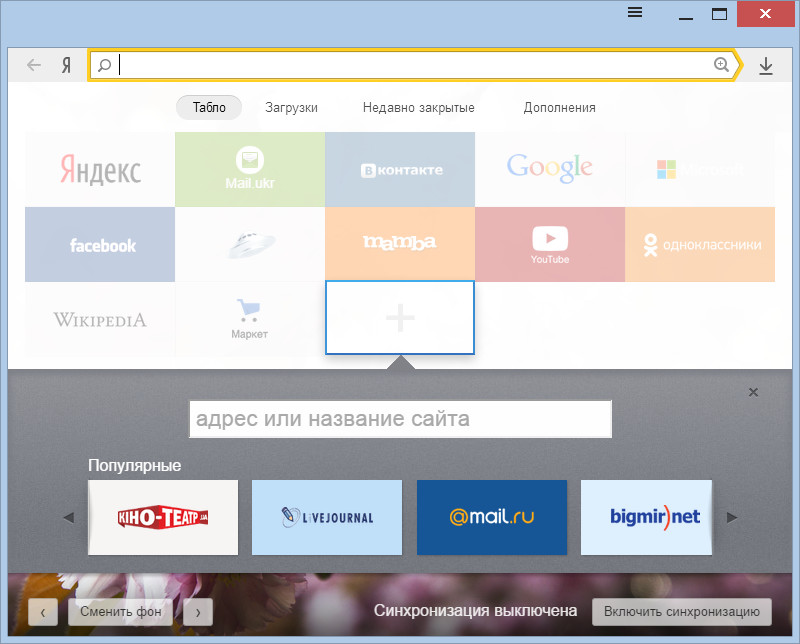Image resolution: width=800 pixels, height=644 pixels.
Task: Open the YouTube tile
Action: pyautogui.click(x=550, y=244)
